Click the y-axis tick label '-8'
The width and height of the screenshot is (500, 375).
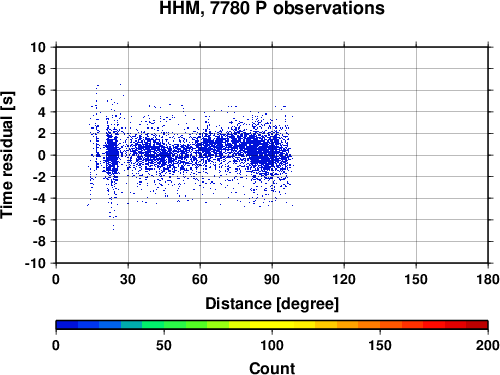click(39, 242)
